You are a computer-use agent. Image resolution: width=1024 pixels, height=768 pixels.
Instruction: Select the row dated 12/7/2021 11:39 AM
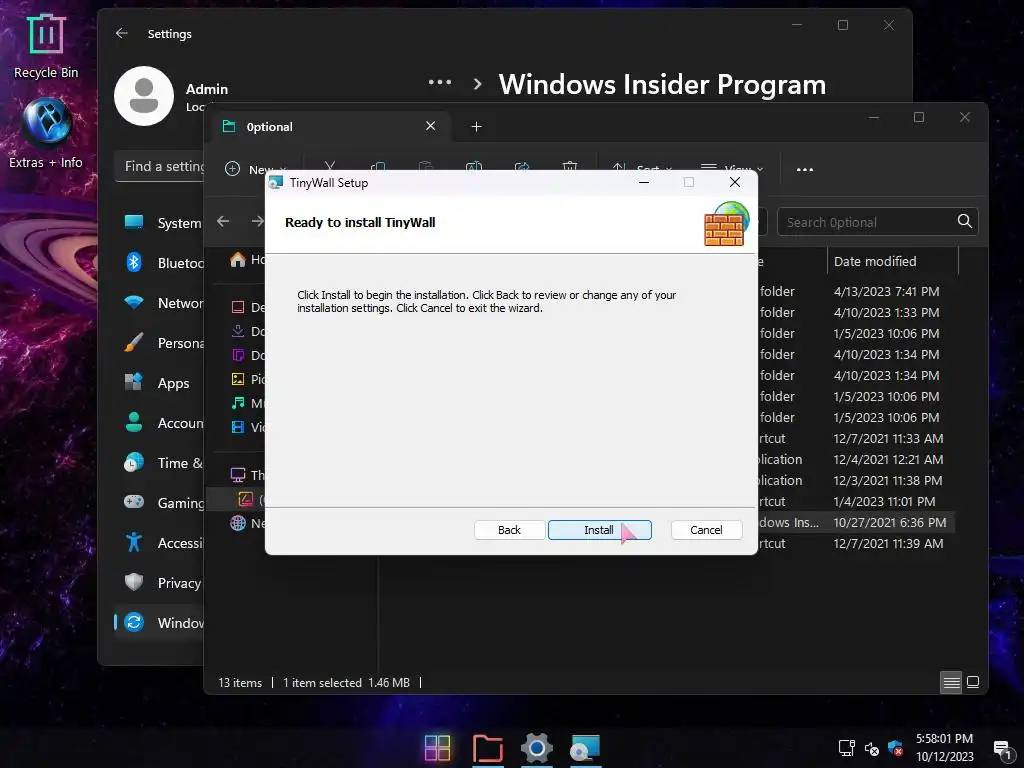pos(859,543)
